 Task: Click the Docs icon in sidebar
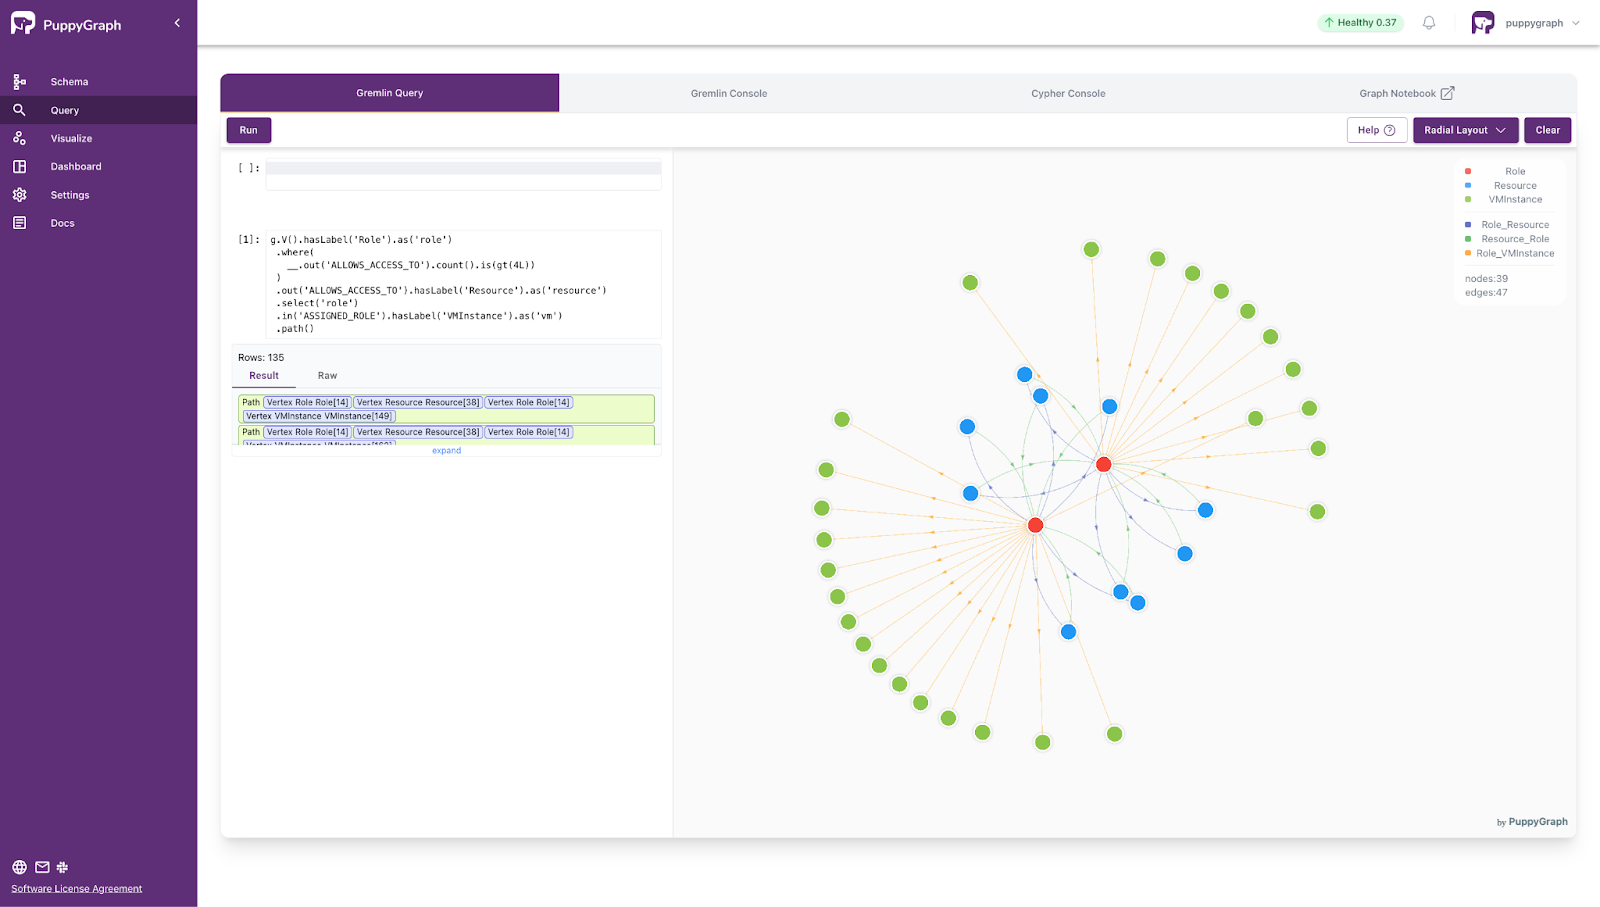[x=19, y=223]
